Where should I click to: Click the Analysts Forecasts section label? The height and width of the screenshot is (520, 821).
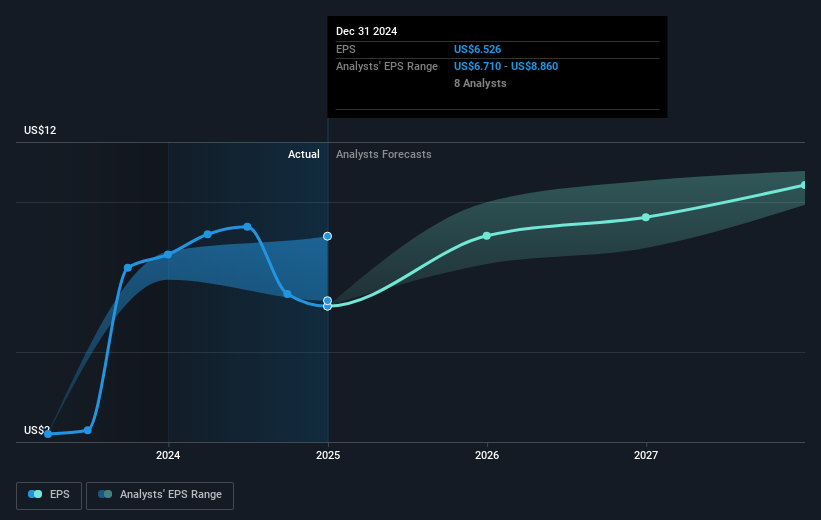384,154
